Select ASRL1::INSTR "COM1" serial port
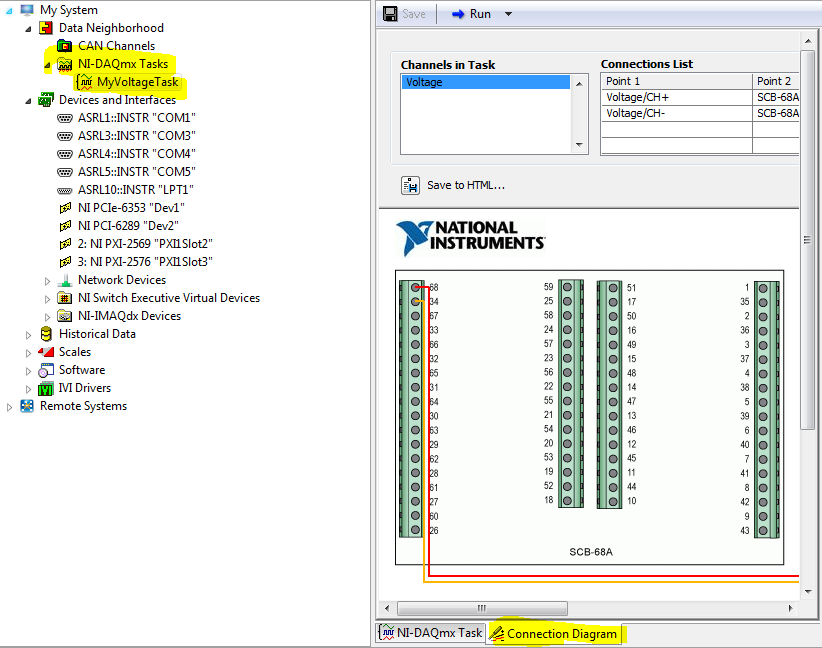The height and width of the screenshot is (648, 822). tap(136, 118)
